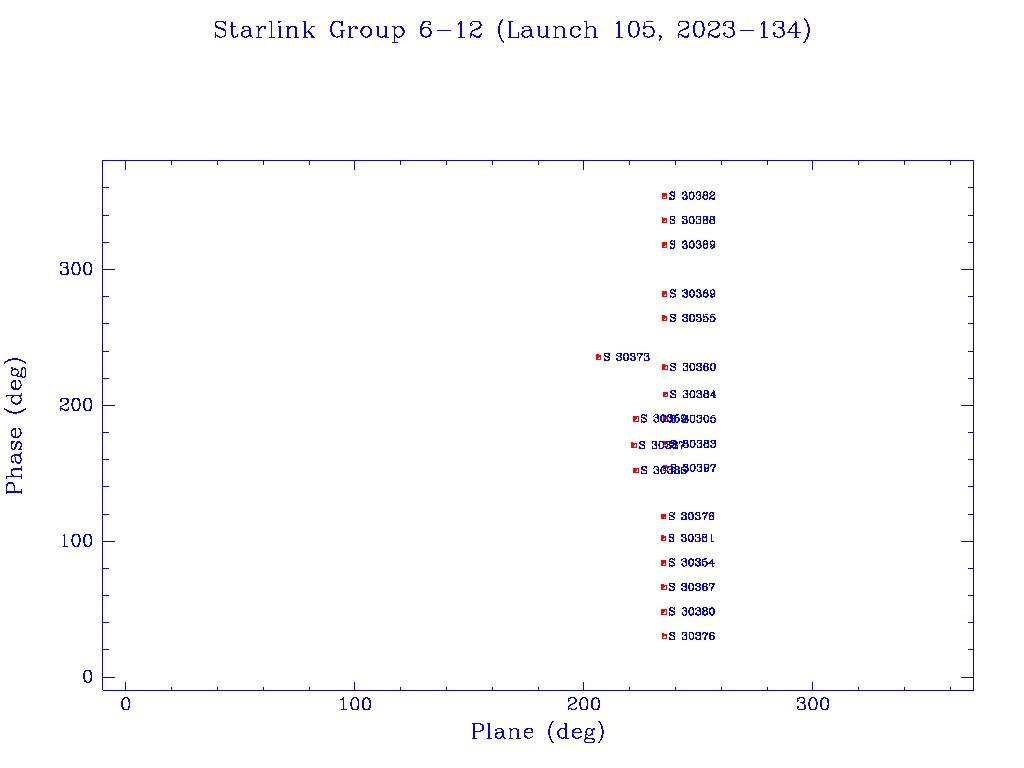This screenshot has width=1024, height=768.
Task: Click the red marker for S 30389
Action: coord(664,245)
